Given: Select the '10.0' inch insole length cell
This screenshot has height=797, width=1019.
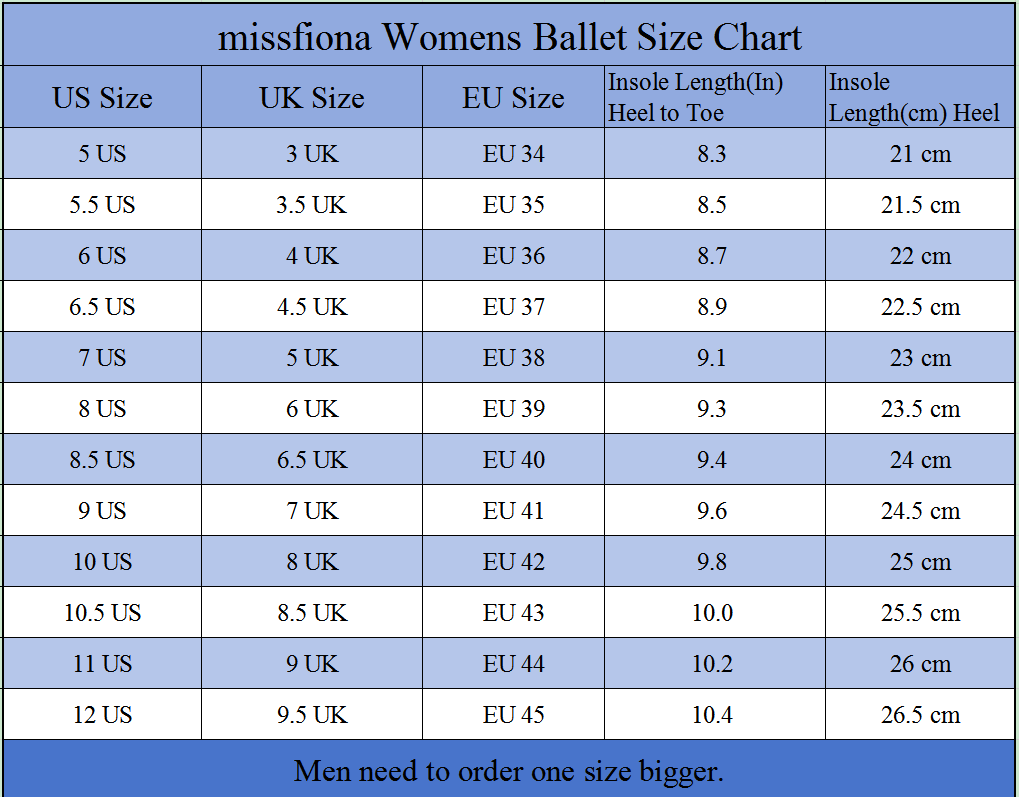Looking at the screenshot, I should click(x=713, y=613).
